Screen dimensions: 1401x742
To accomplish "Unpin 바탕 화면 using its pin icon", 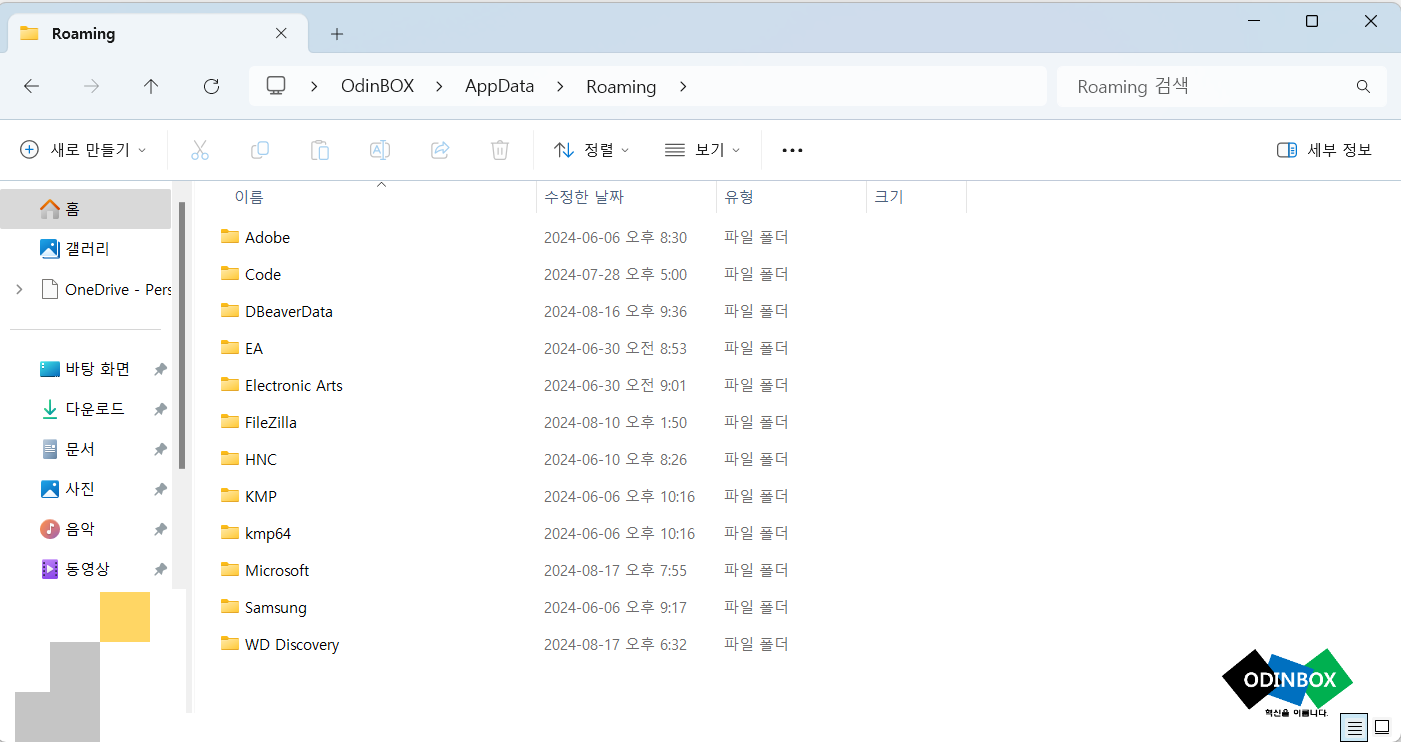I will 160,369.
